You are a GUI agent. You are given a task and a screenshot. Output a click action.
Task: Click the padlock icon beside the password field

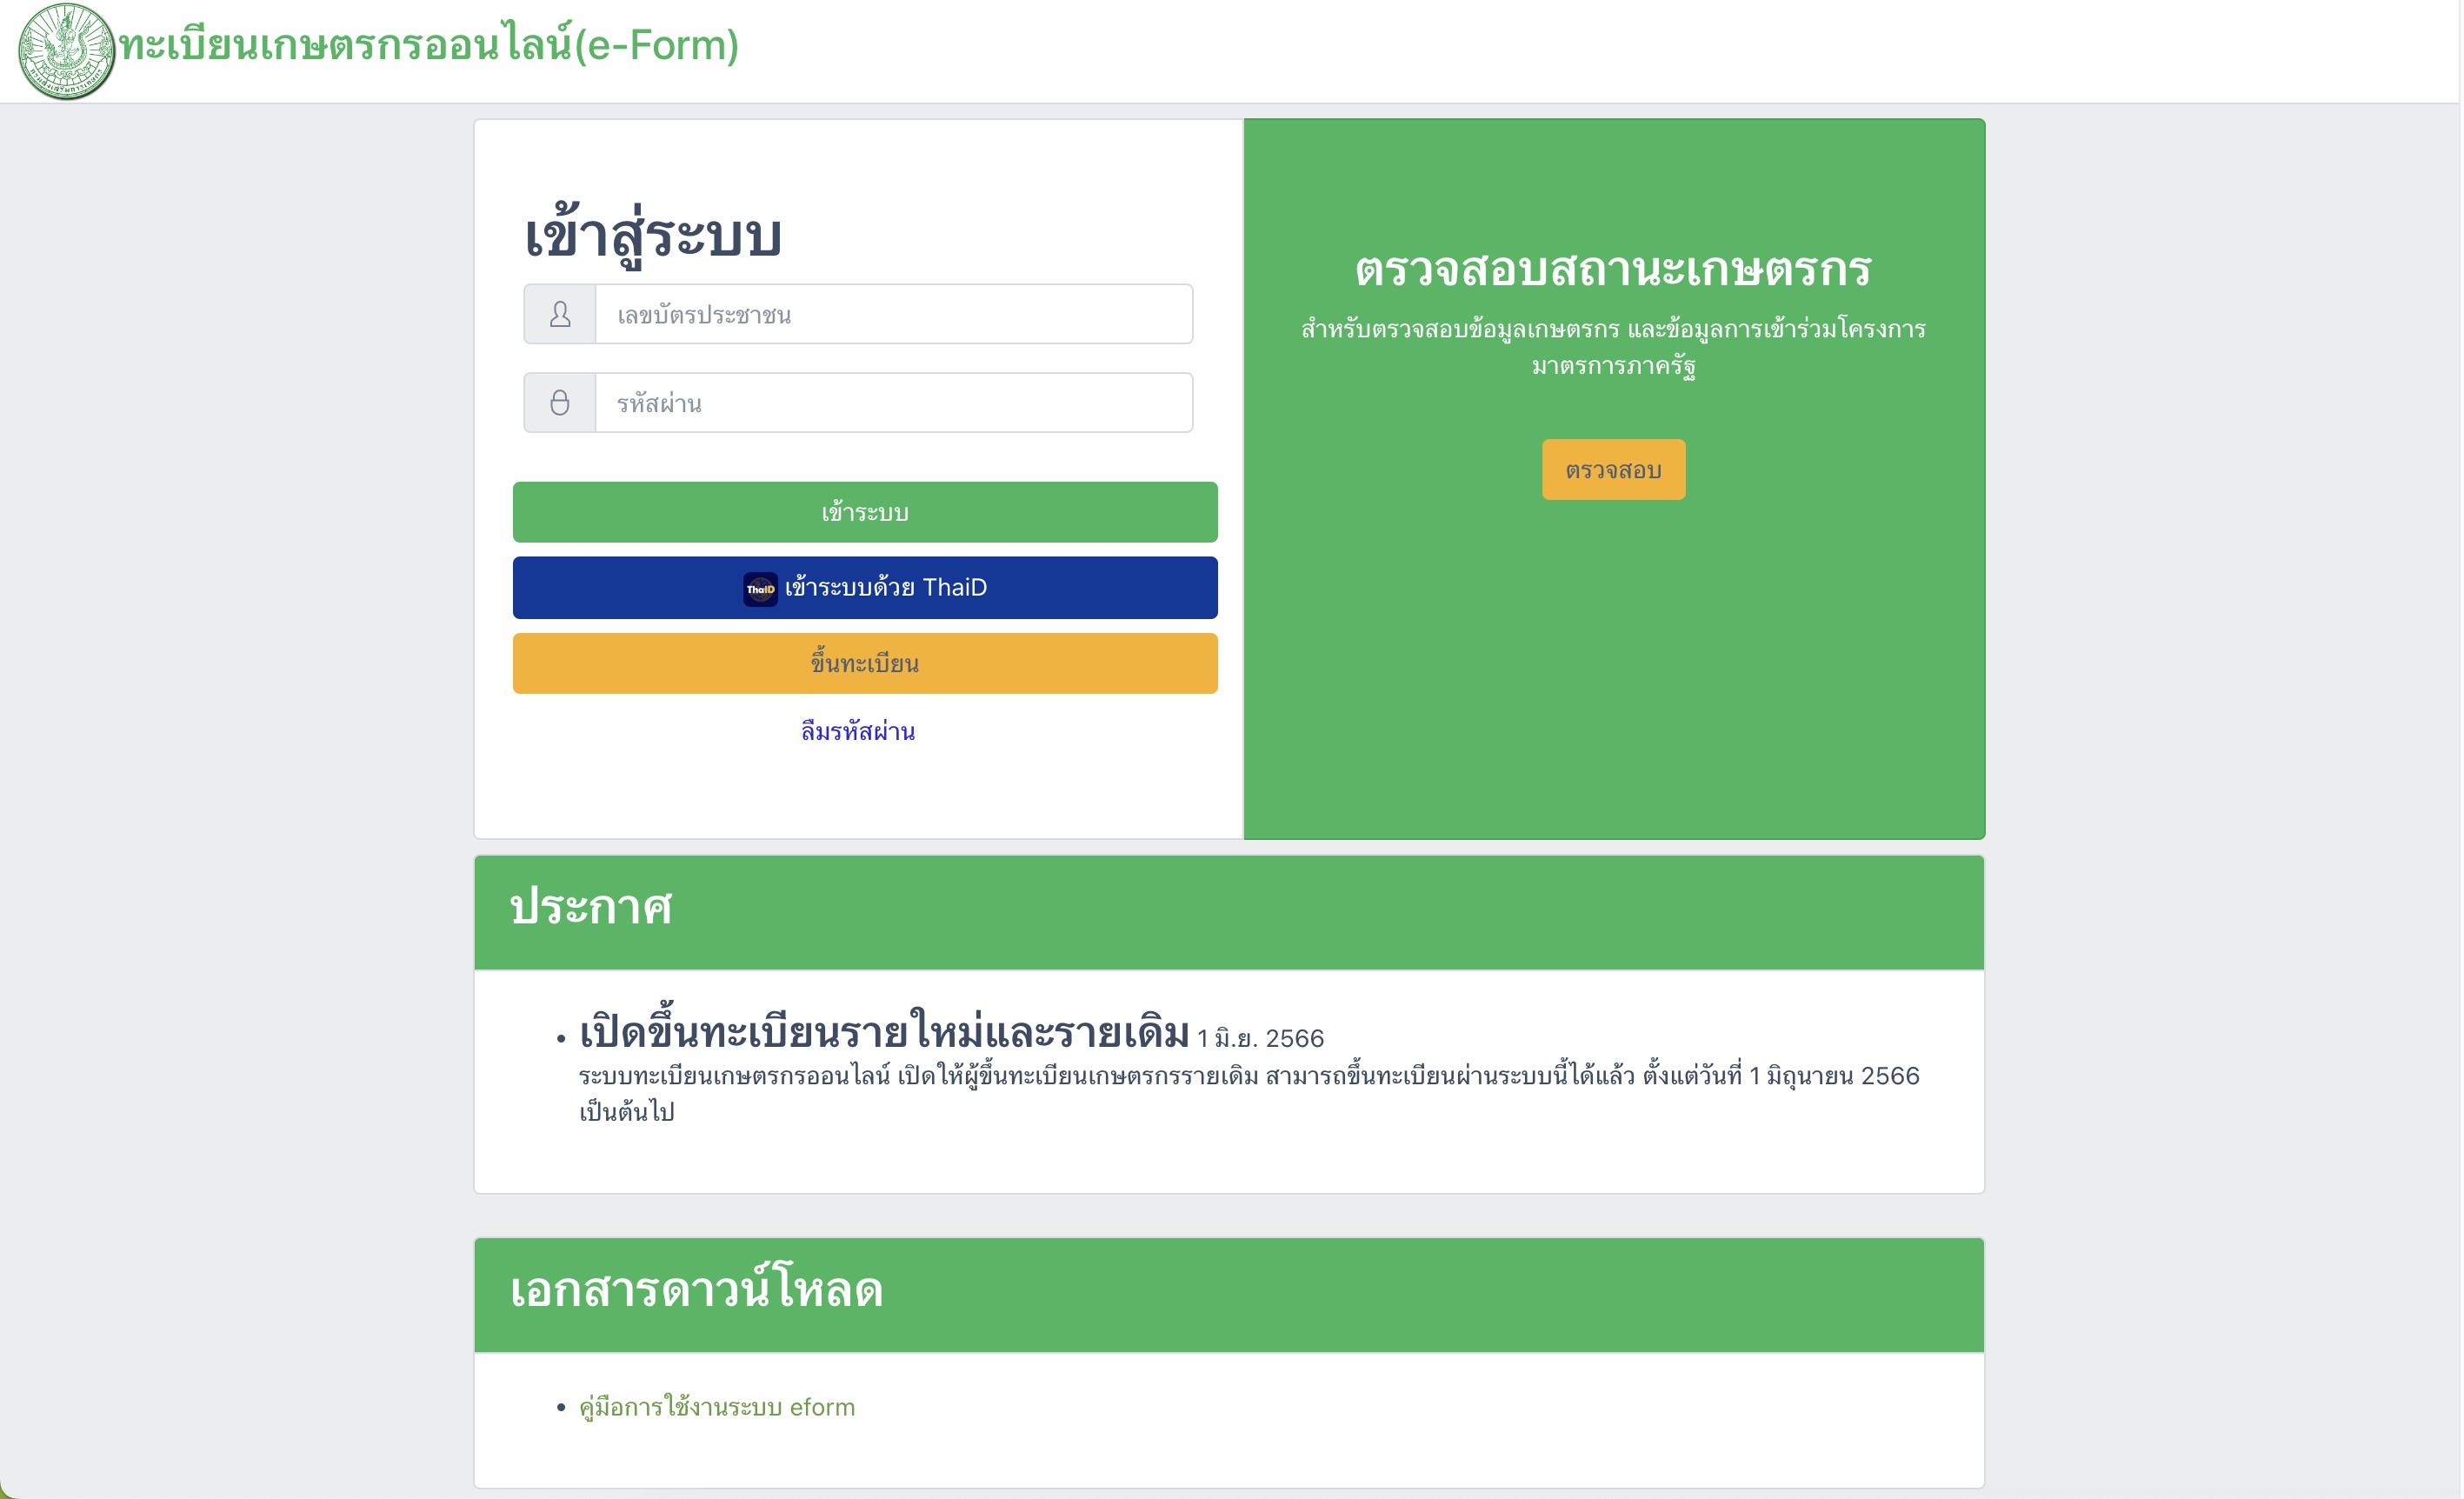click(560, 402)
